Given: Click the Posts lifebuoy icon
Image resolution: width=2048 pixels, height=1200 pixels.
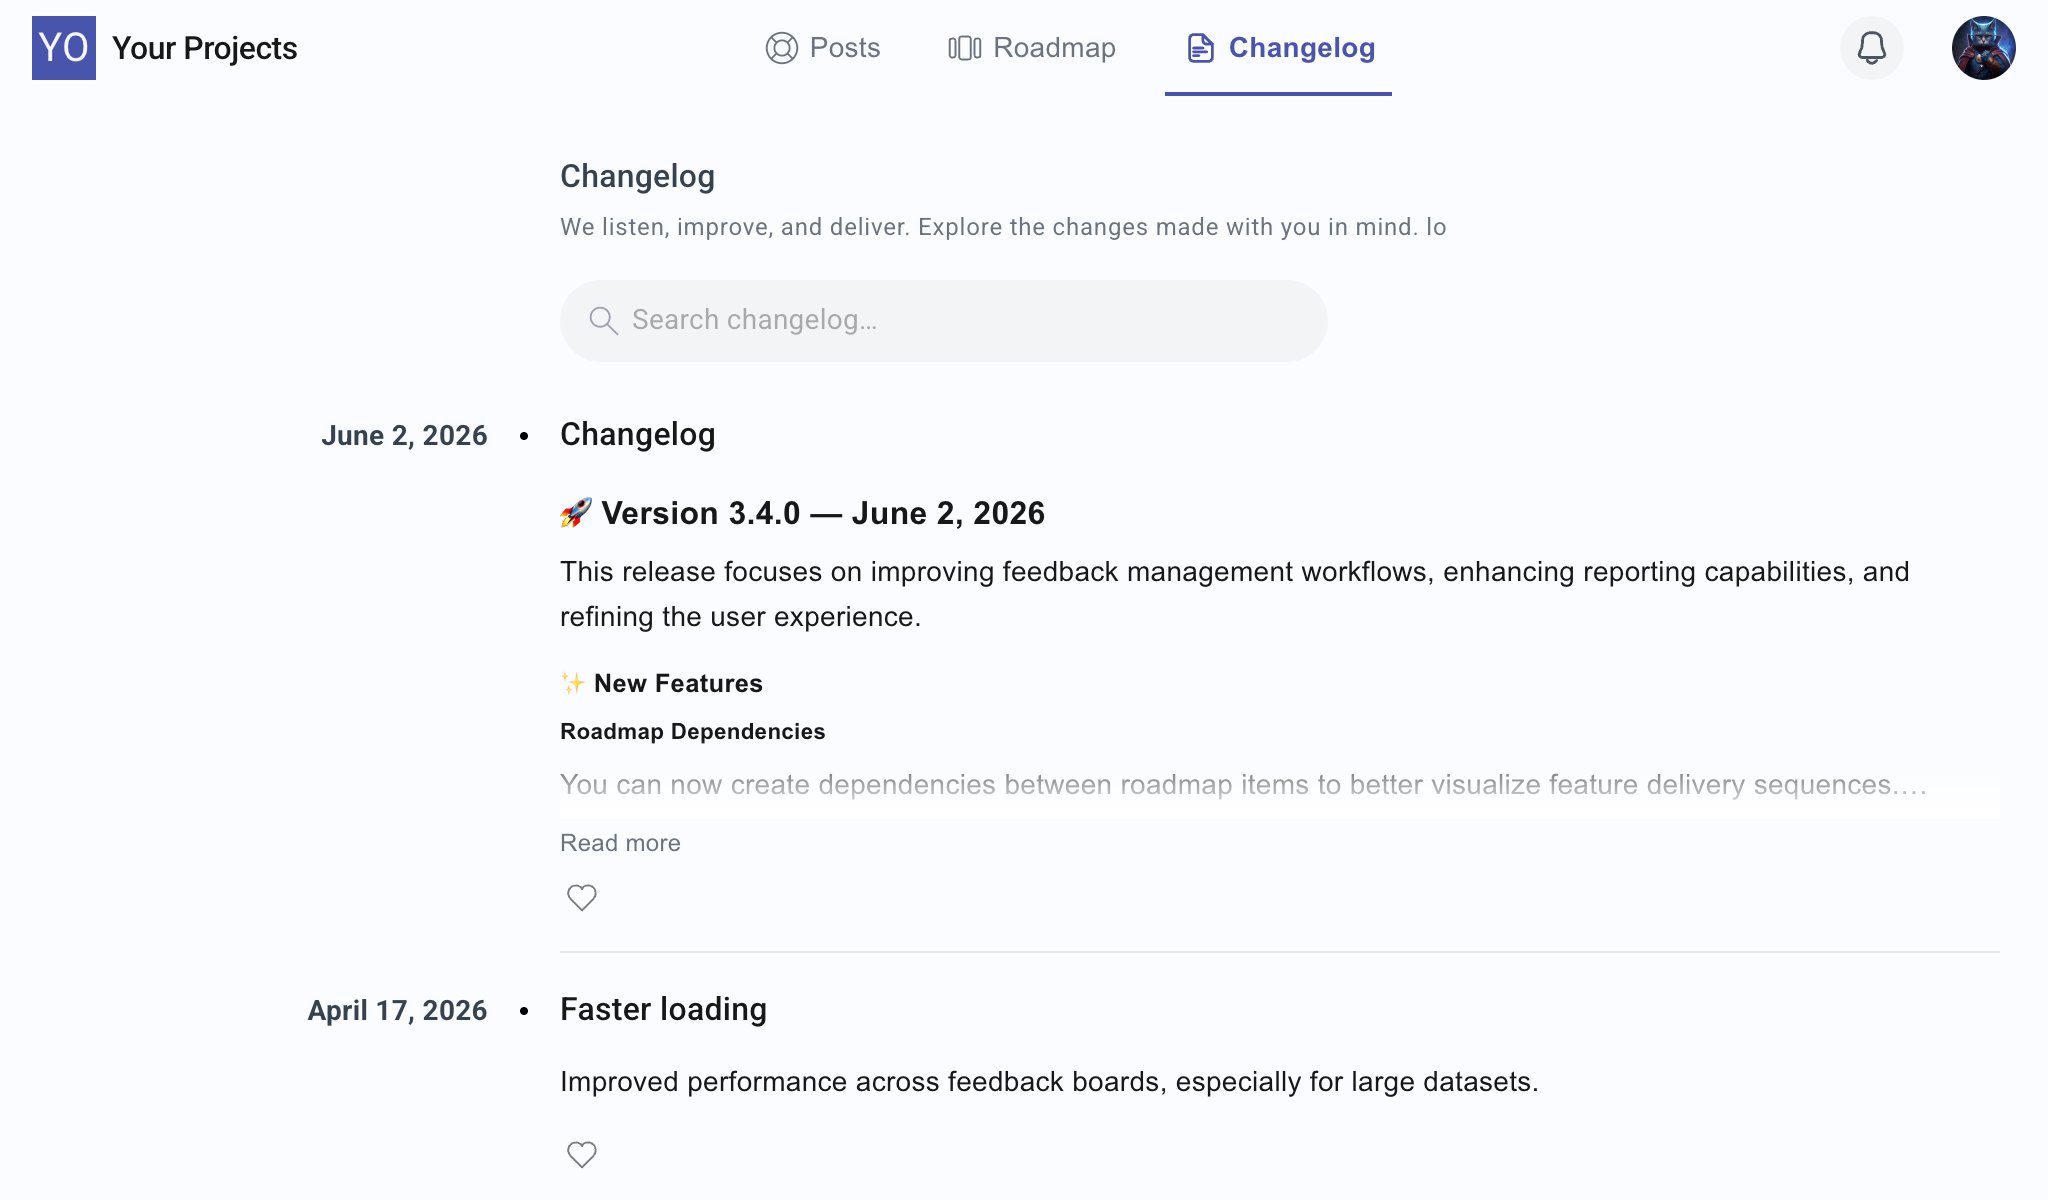Looking at the screenshot, I should 782,48.
